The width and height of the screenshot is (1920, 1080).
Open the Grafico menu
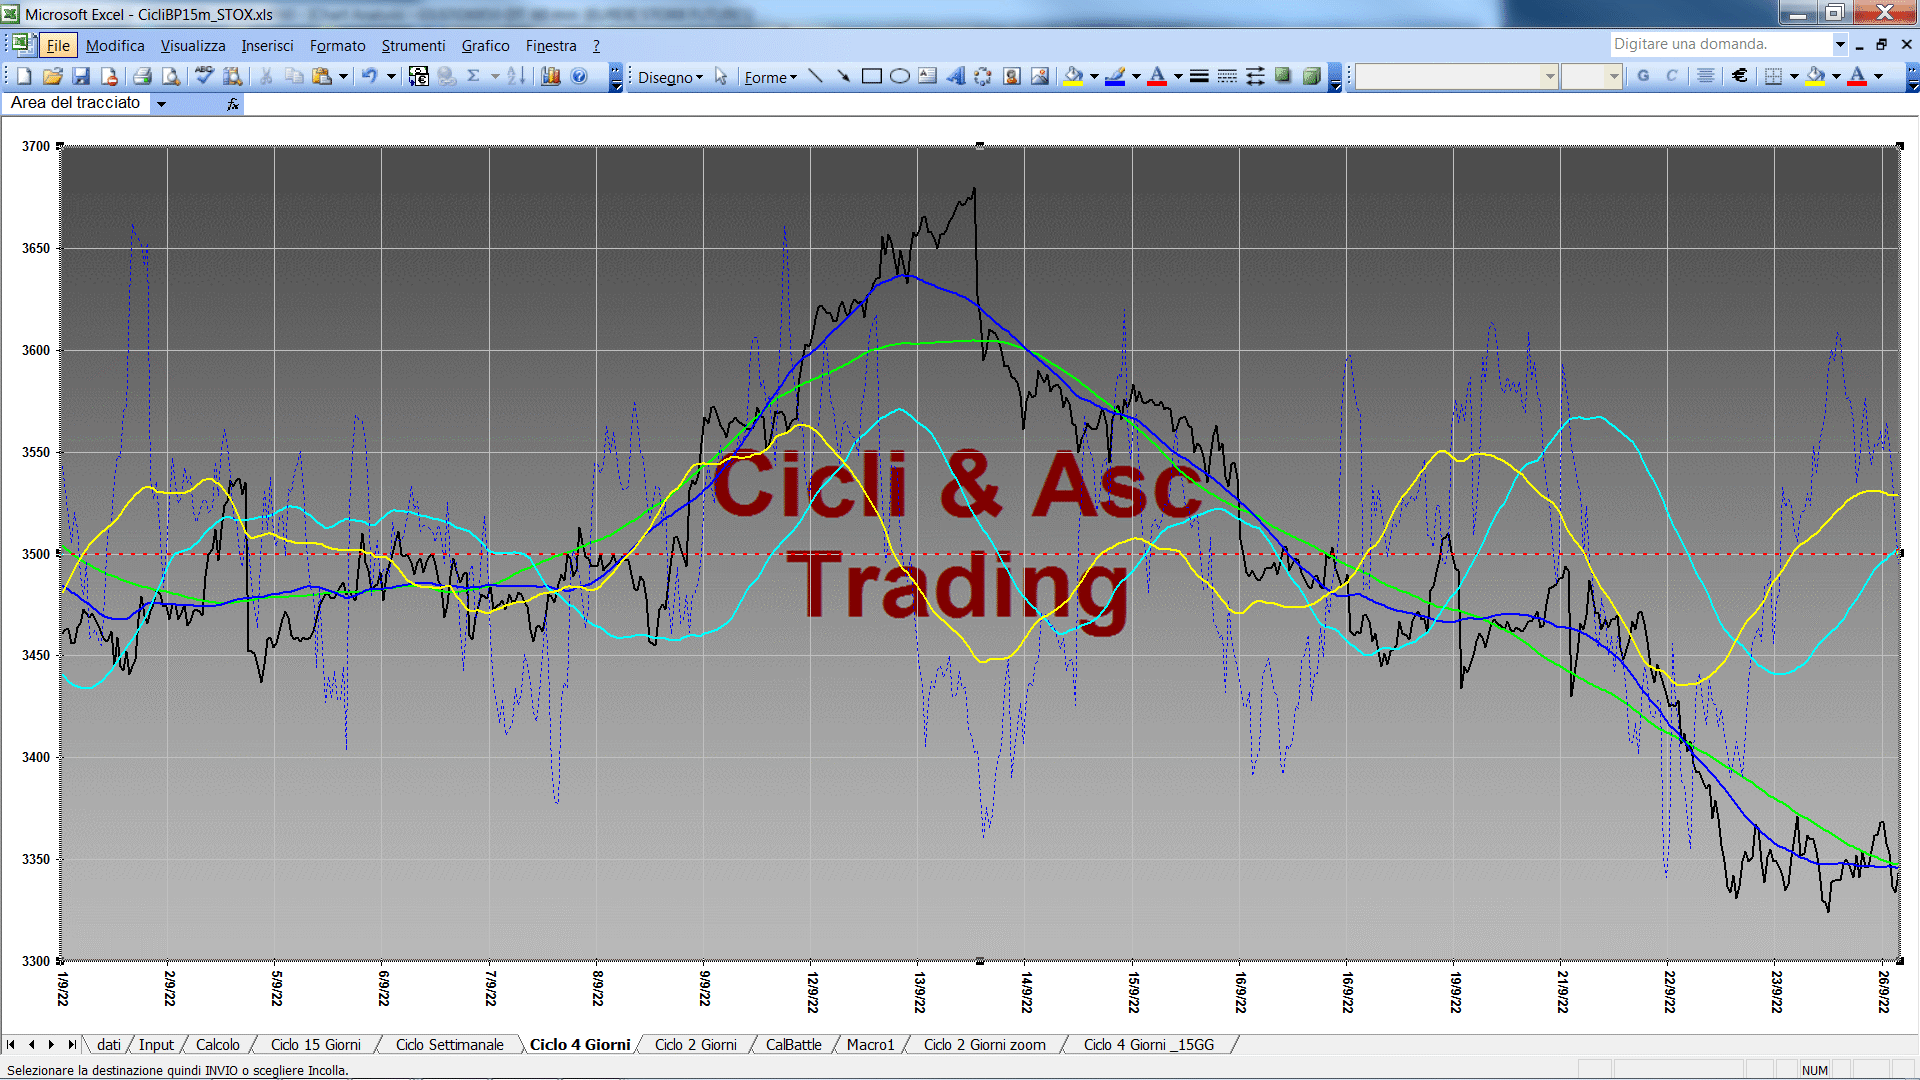pos(485,45)
